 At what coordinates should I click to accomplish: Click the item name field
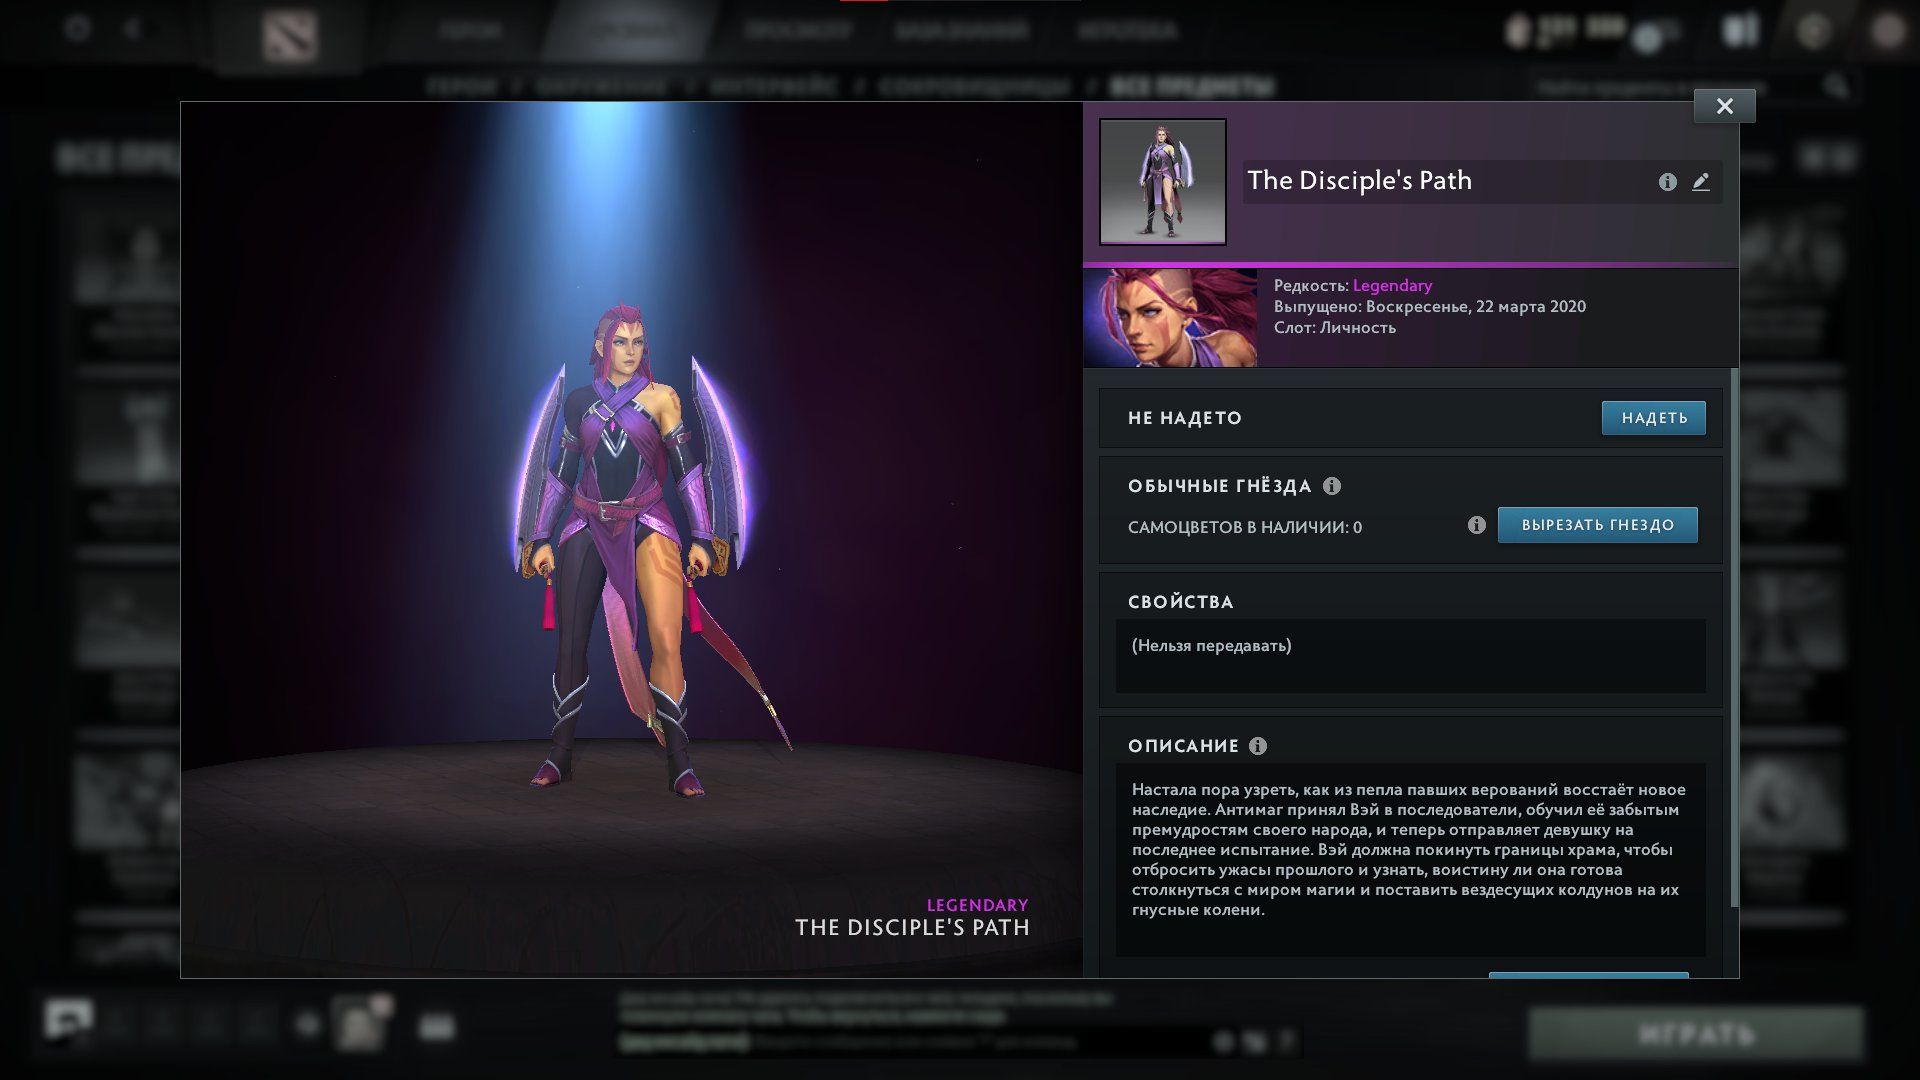[1440, 182]
